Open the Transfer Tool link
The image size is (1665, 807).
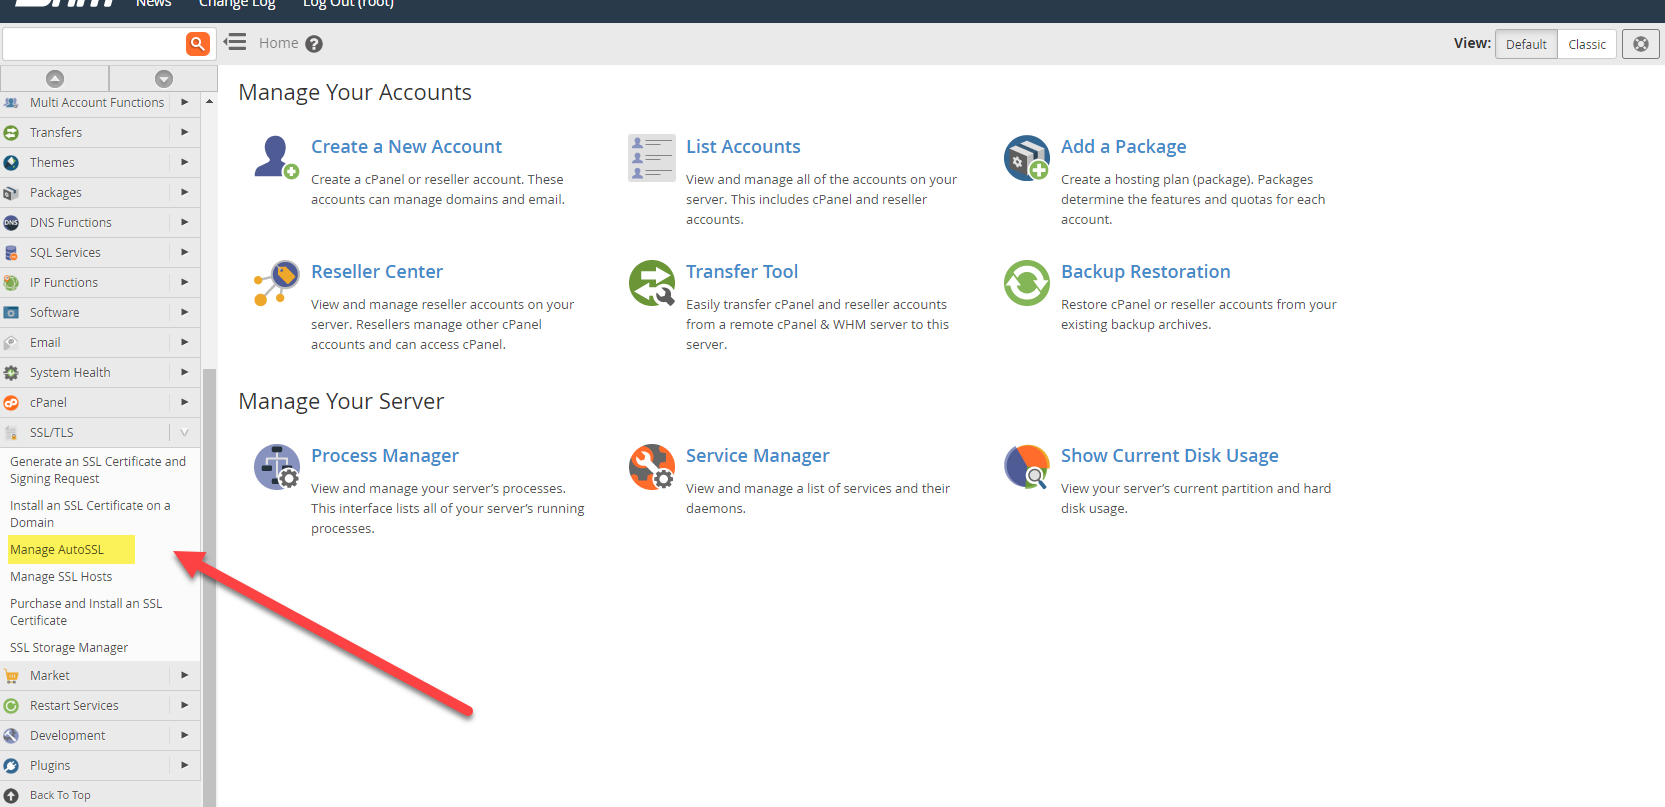click(x=742, y=272)
